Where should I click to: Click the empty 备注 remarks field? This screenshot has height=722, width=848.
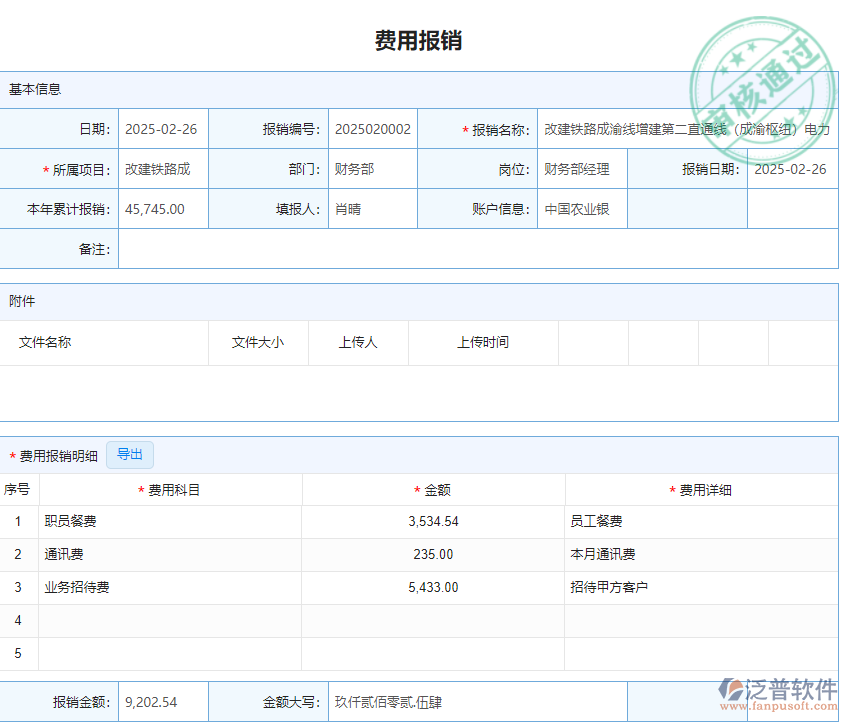(x=480, y=249)
